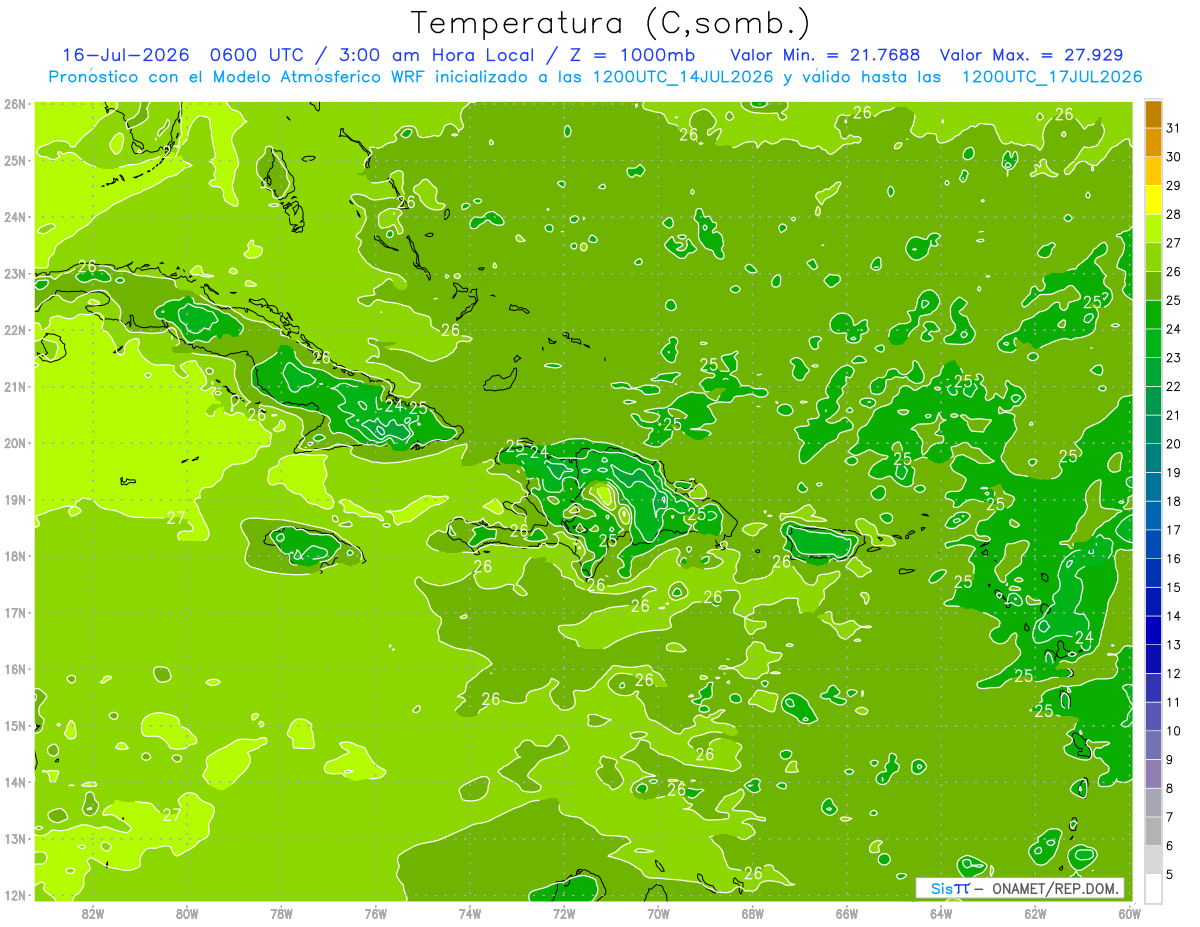
Task: Click the orange band between 30 and 31 on color scale
Action: click(1153, 142)
